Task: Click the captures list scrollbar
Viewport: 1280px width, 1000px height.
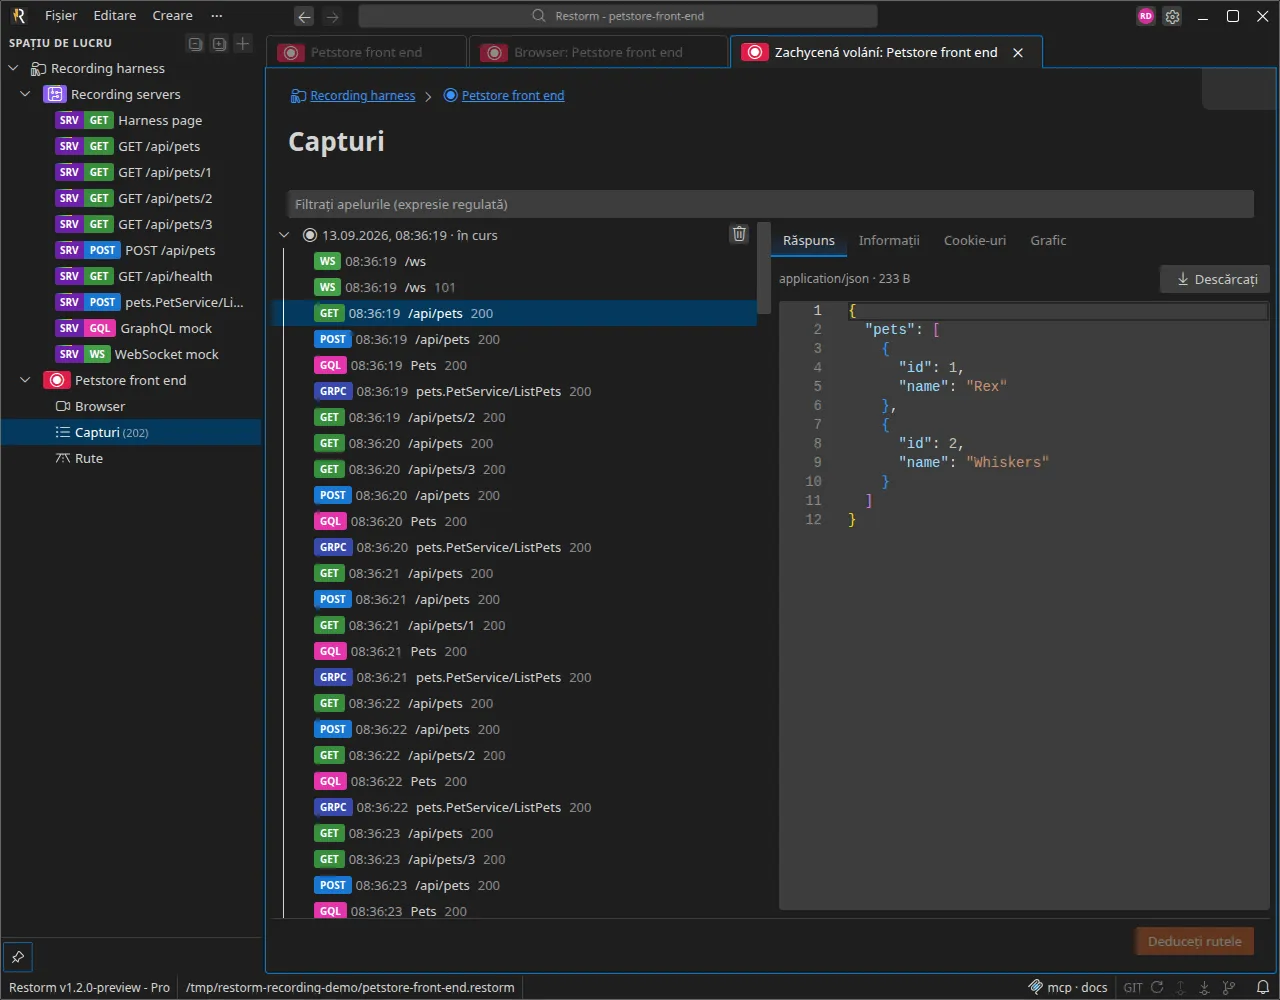Action: pos(764,268)
